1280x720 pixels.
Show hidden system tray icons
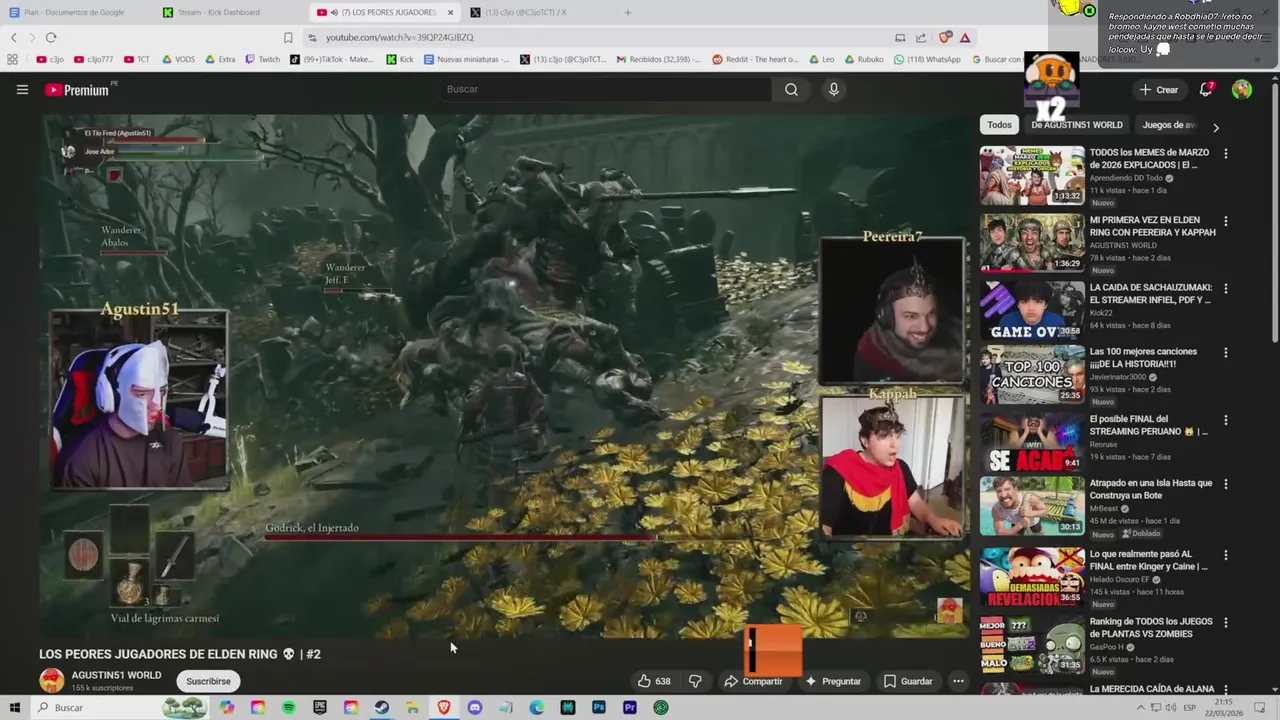pos(1141,707)
